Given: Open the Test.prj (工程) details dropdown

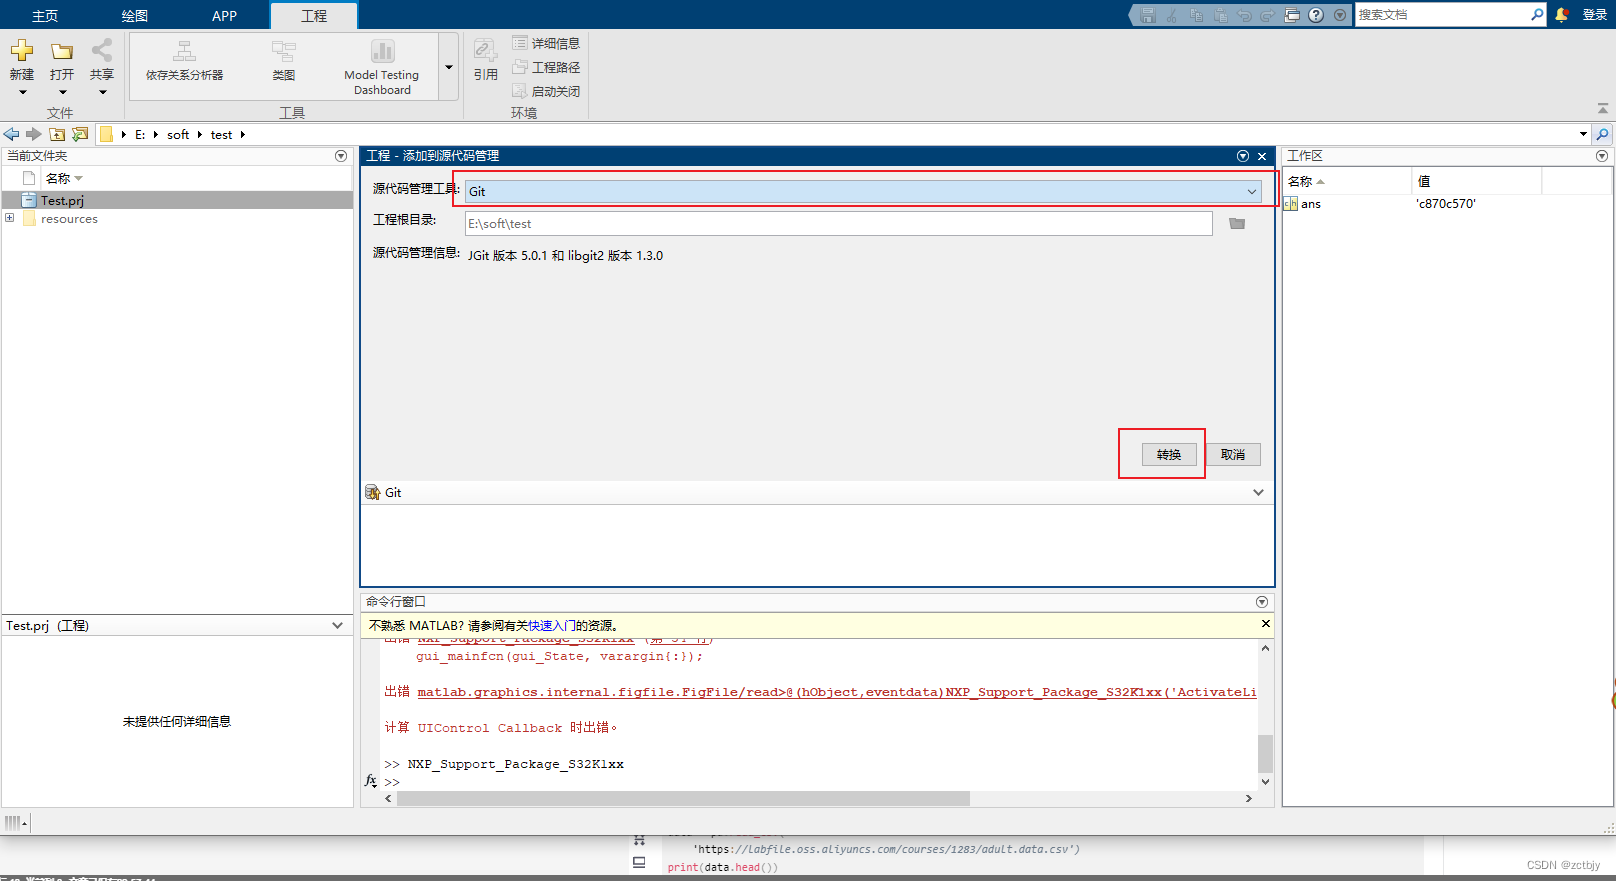Looking at the screenshot, I should coord(337,625).
